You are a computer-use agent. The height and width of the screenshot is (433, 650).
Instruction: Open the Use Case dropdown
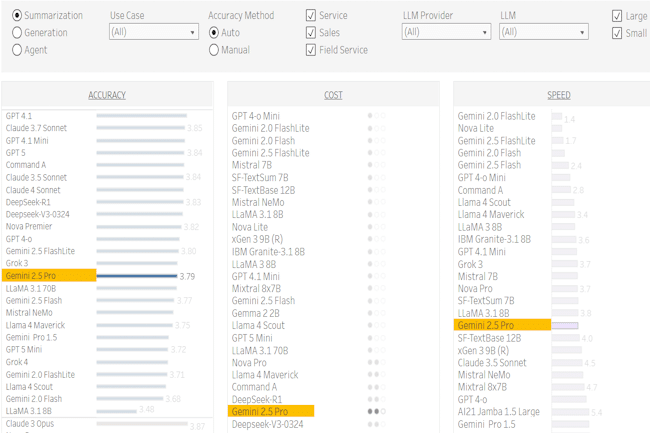click(154, 31)
